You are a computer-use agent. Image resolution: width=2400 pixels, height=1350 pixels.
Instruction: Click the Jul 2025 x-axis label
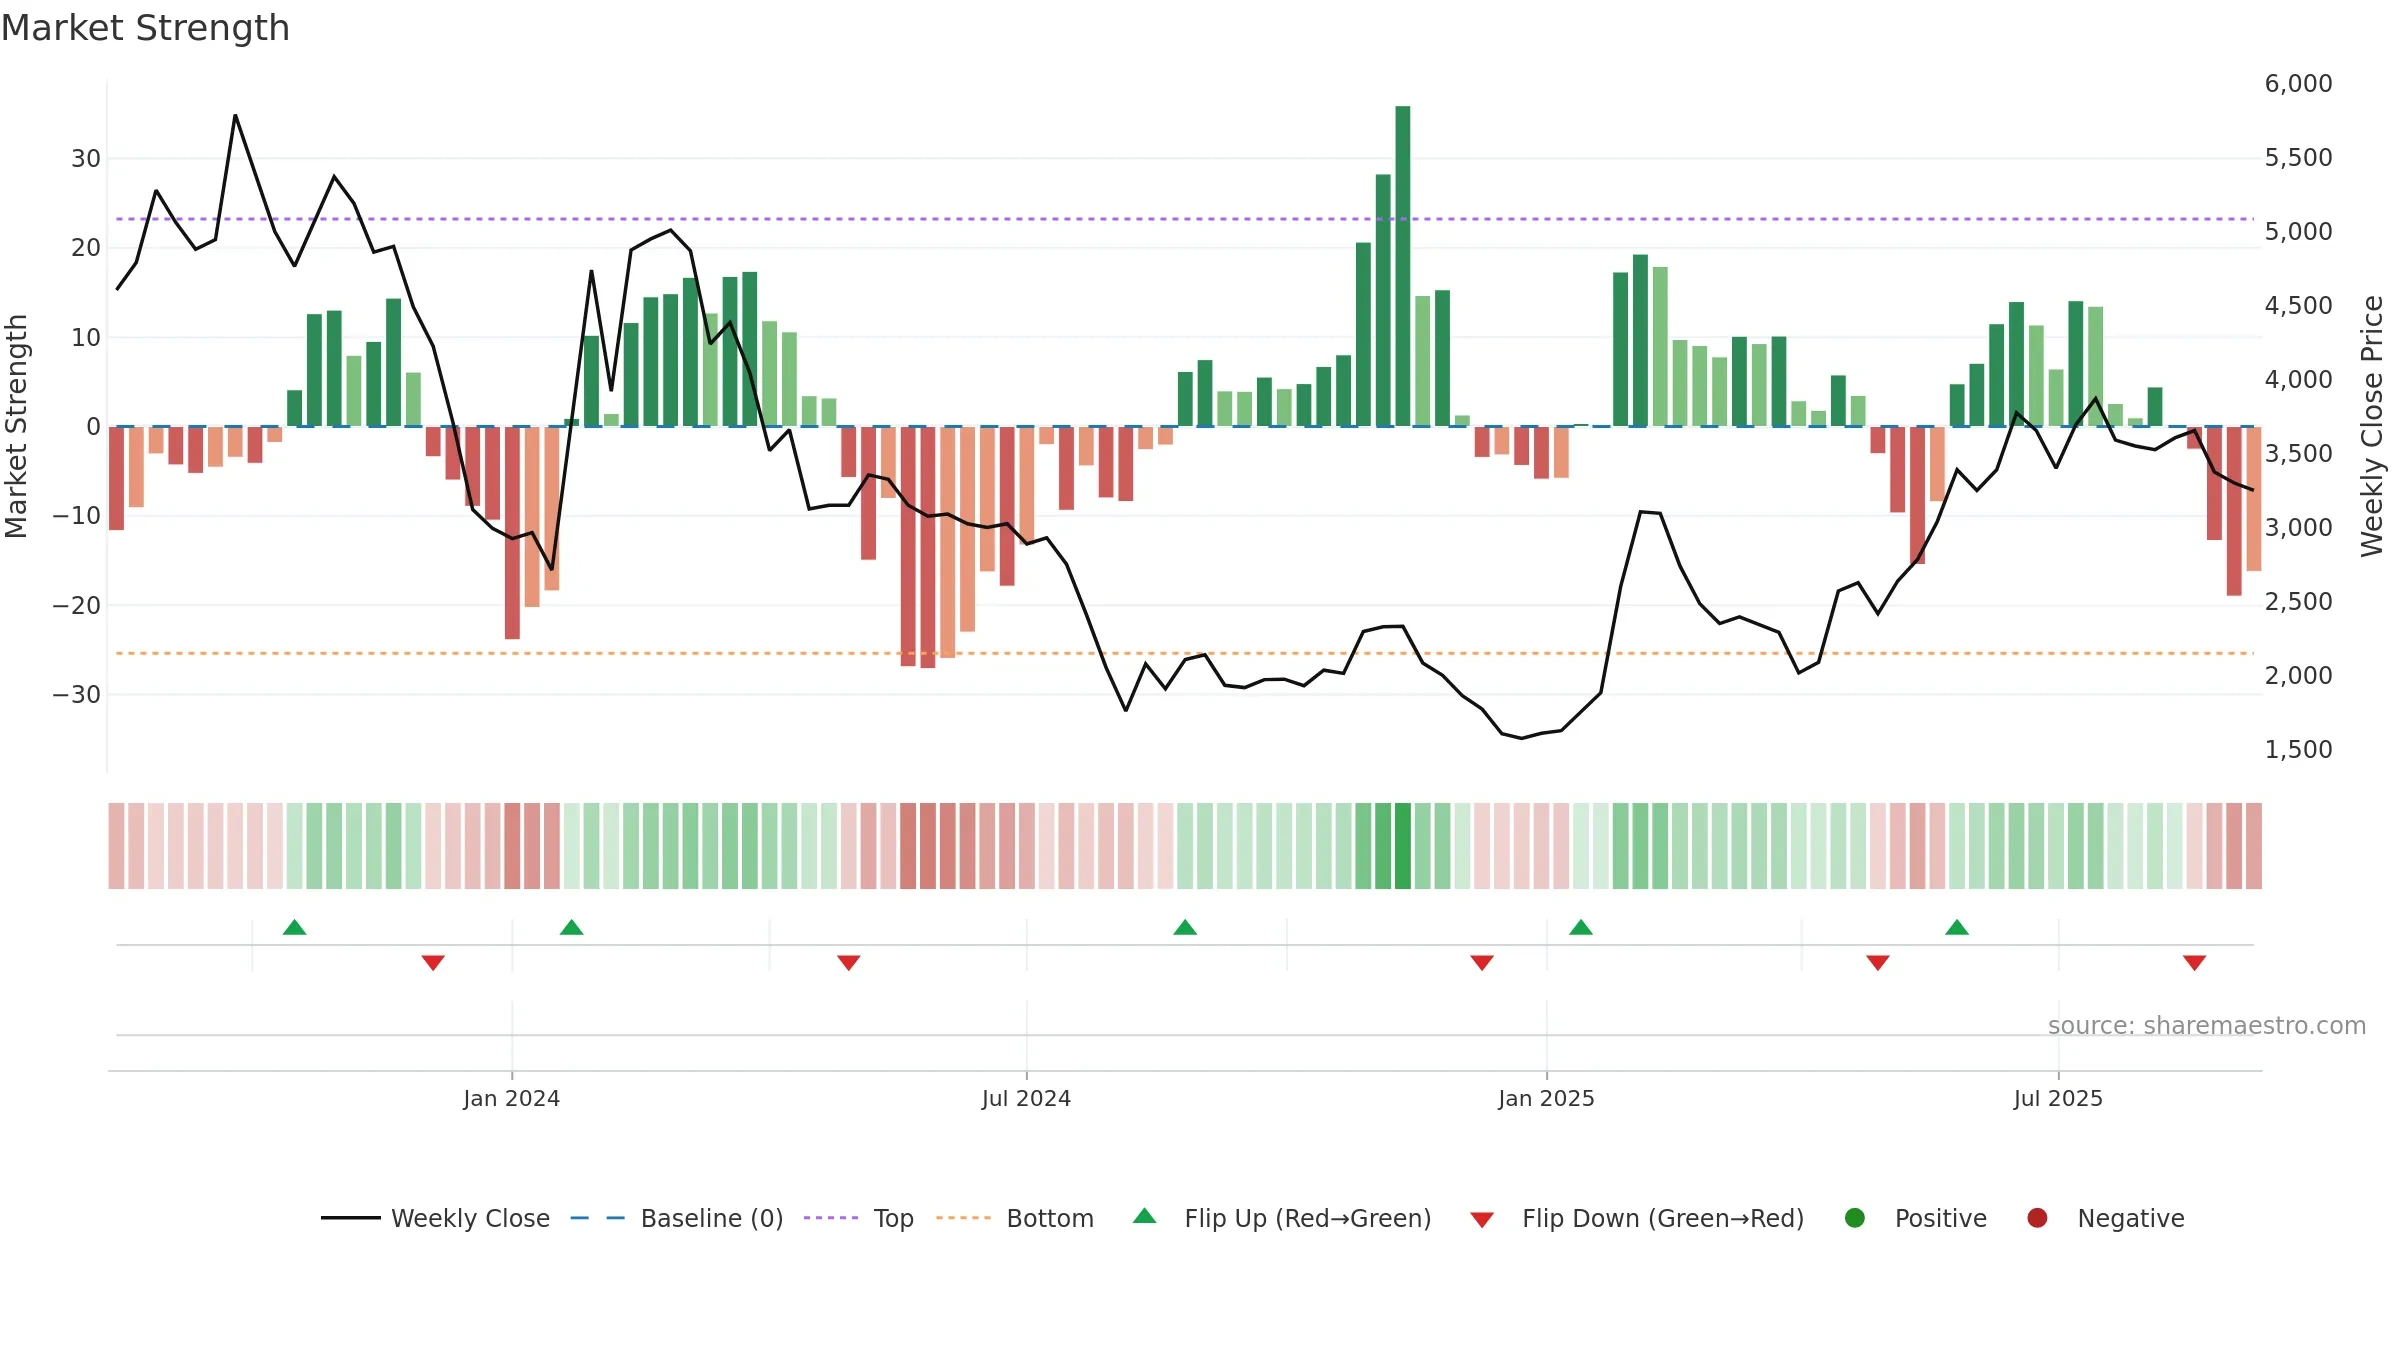pos(2058,1098)
